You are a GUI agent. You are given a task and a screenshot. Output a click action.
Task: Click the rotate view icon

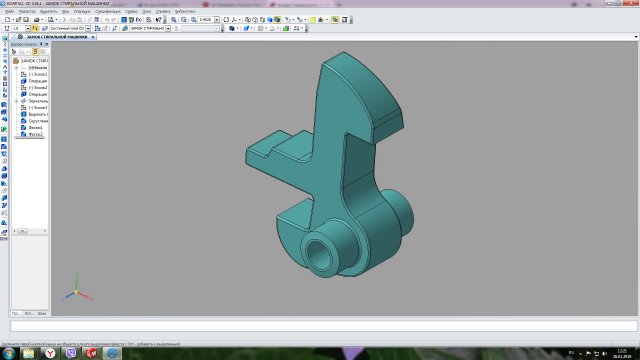coord(226,20)
